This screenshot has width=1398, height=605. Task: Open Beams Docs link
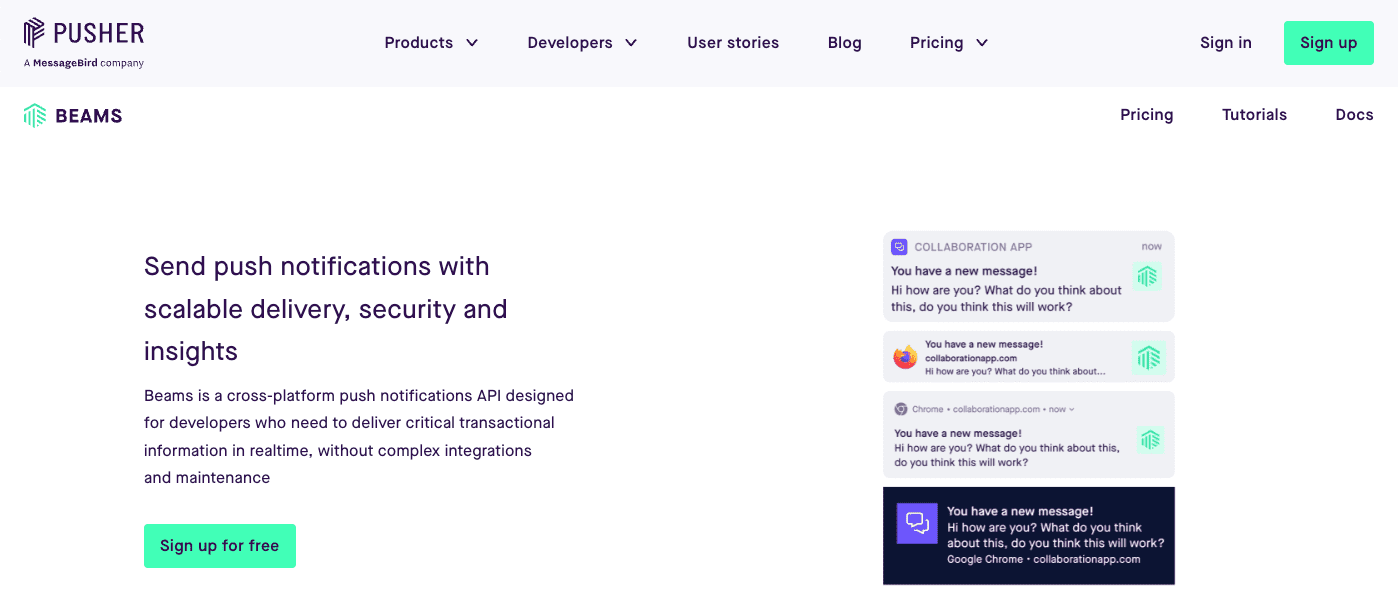point(1354,115)
